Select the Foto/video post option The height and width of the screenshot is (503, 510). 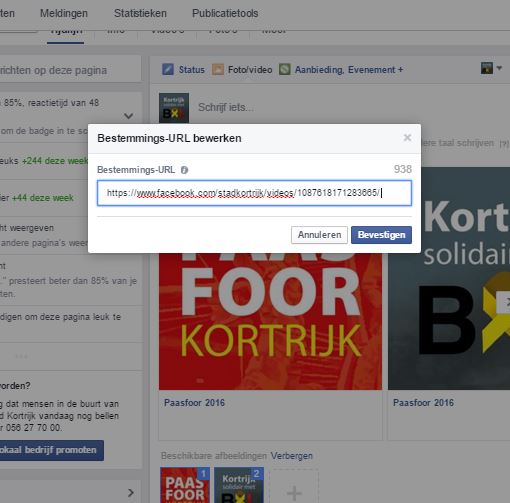(250, 70)
